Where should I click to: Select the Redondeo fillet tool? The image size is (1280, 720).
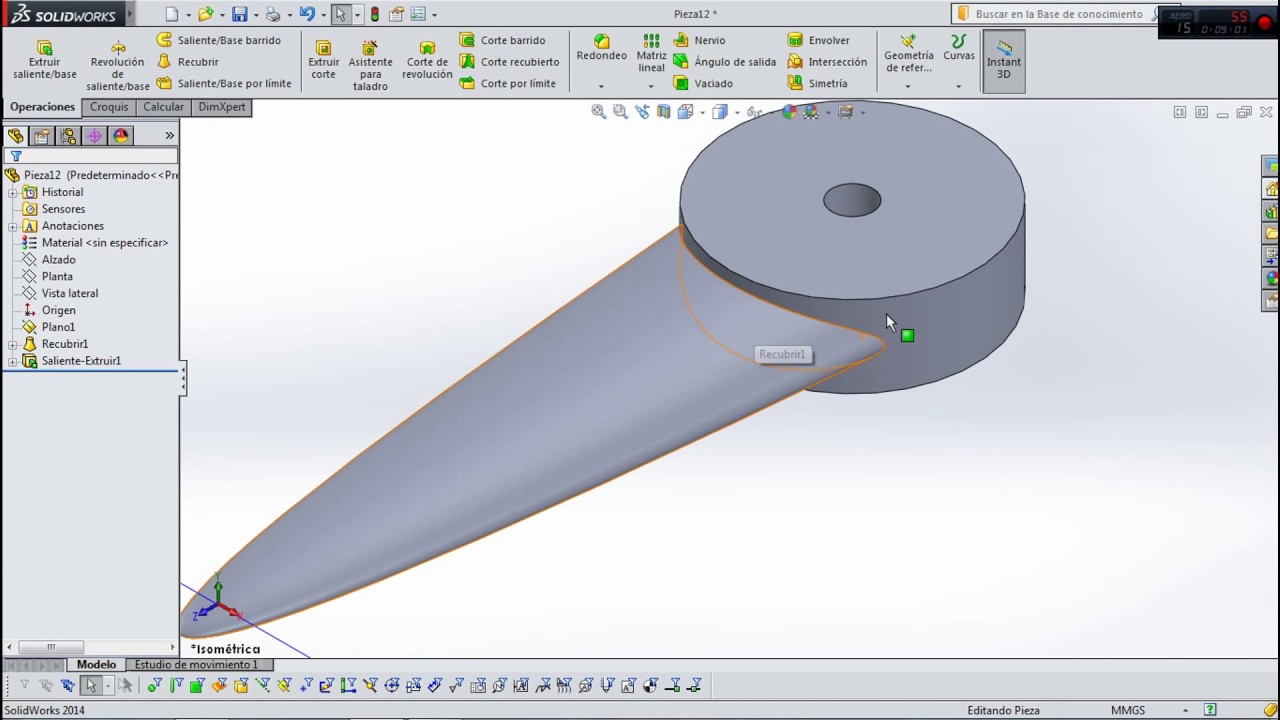coord(601,47)
